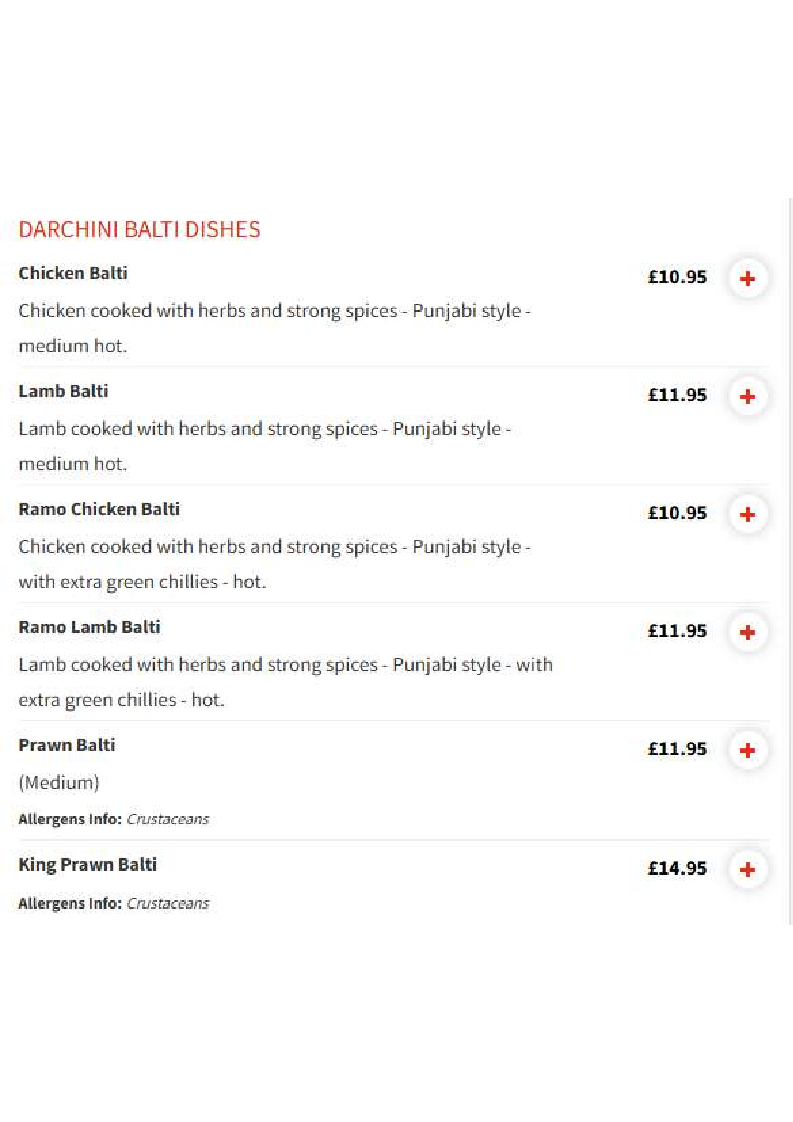
Task: Click the Darchini Balti Dishes heading
Action: click(x=140, y=230)
